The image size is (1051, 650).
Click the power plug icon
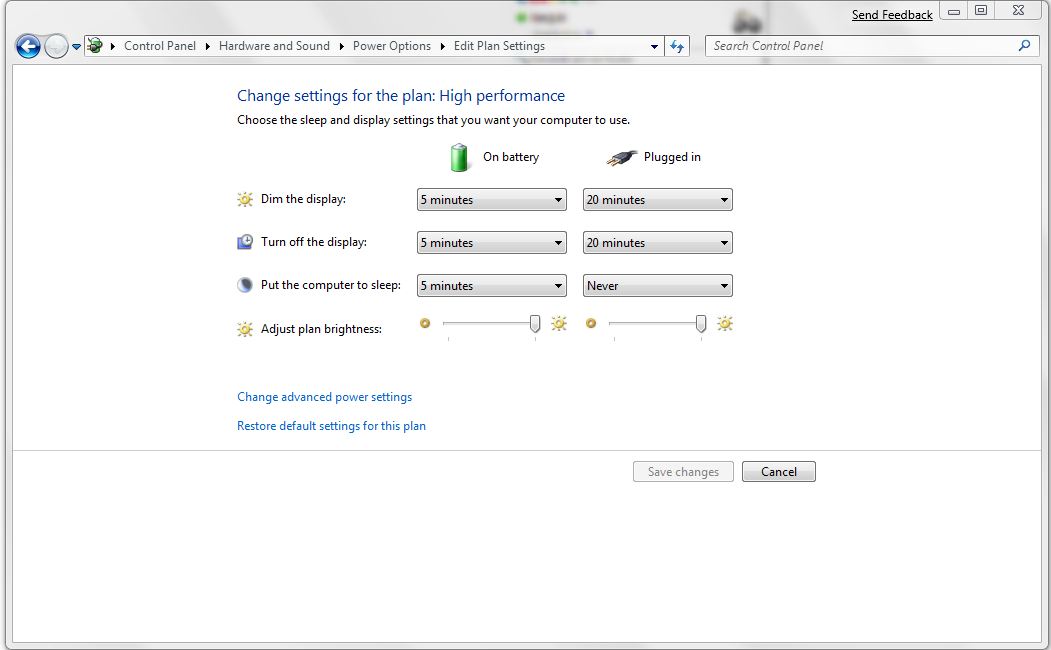[x=621, y=158]
